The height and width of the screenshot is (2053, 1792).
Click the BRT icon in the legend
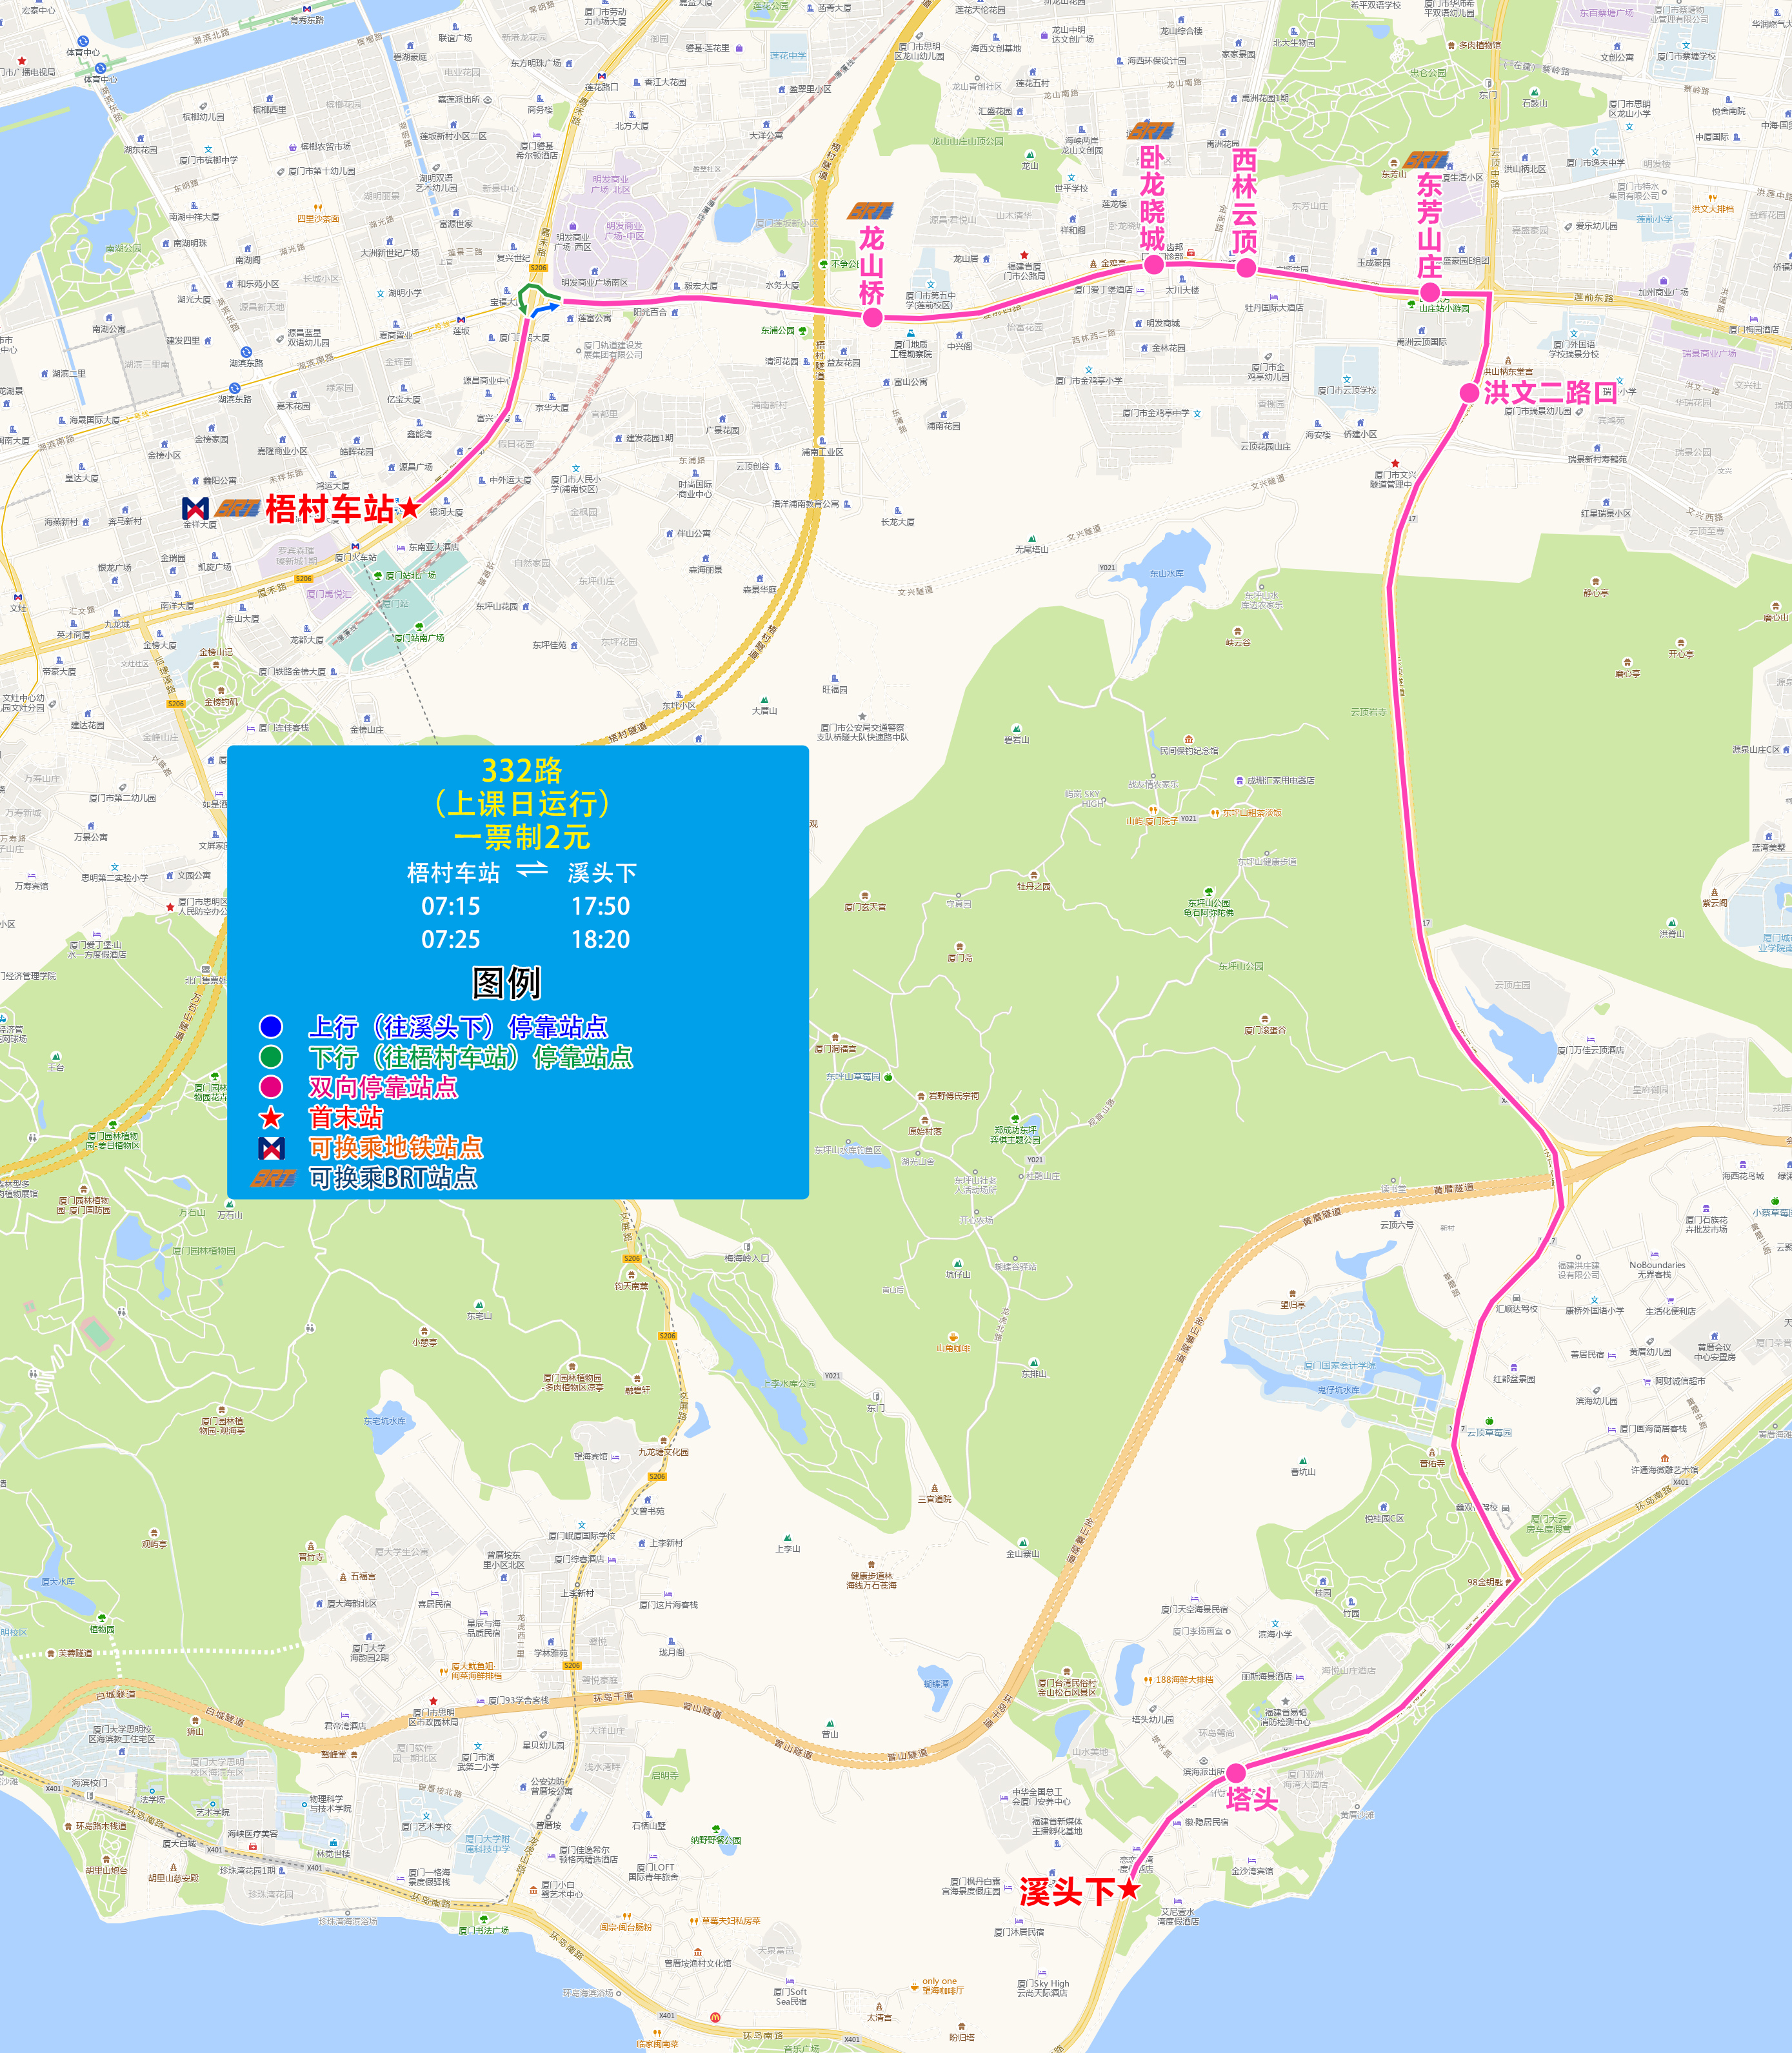pyautogui.click(x=273, y=1178)
